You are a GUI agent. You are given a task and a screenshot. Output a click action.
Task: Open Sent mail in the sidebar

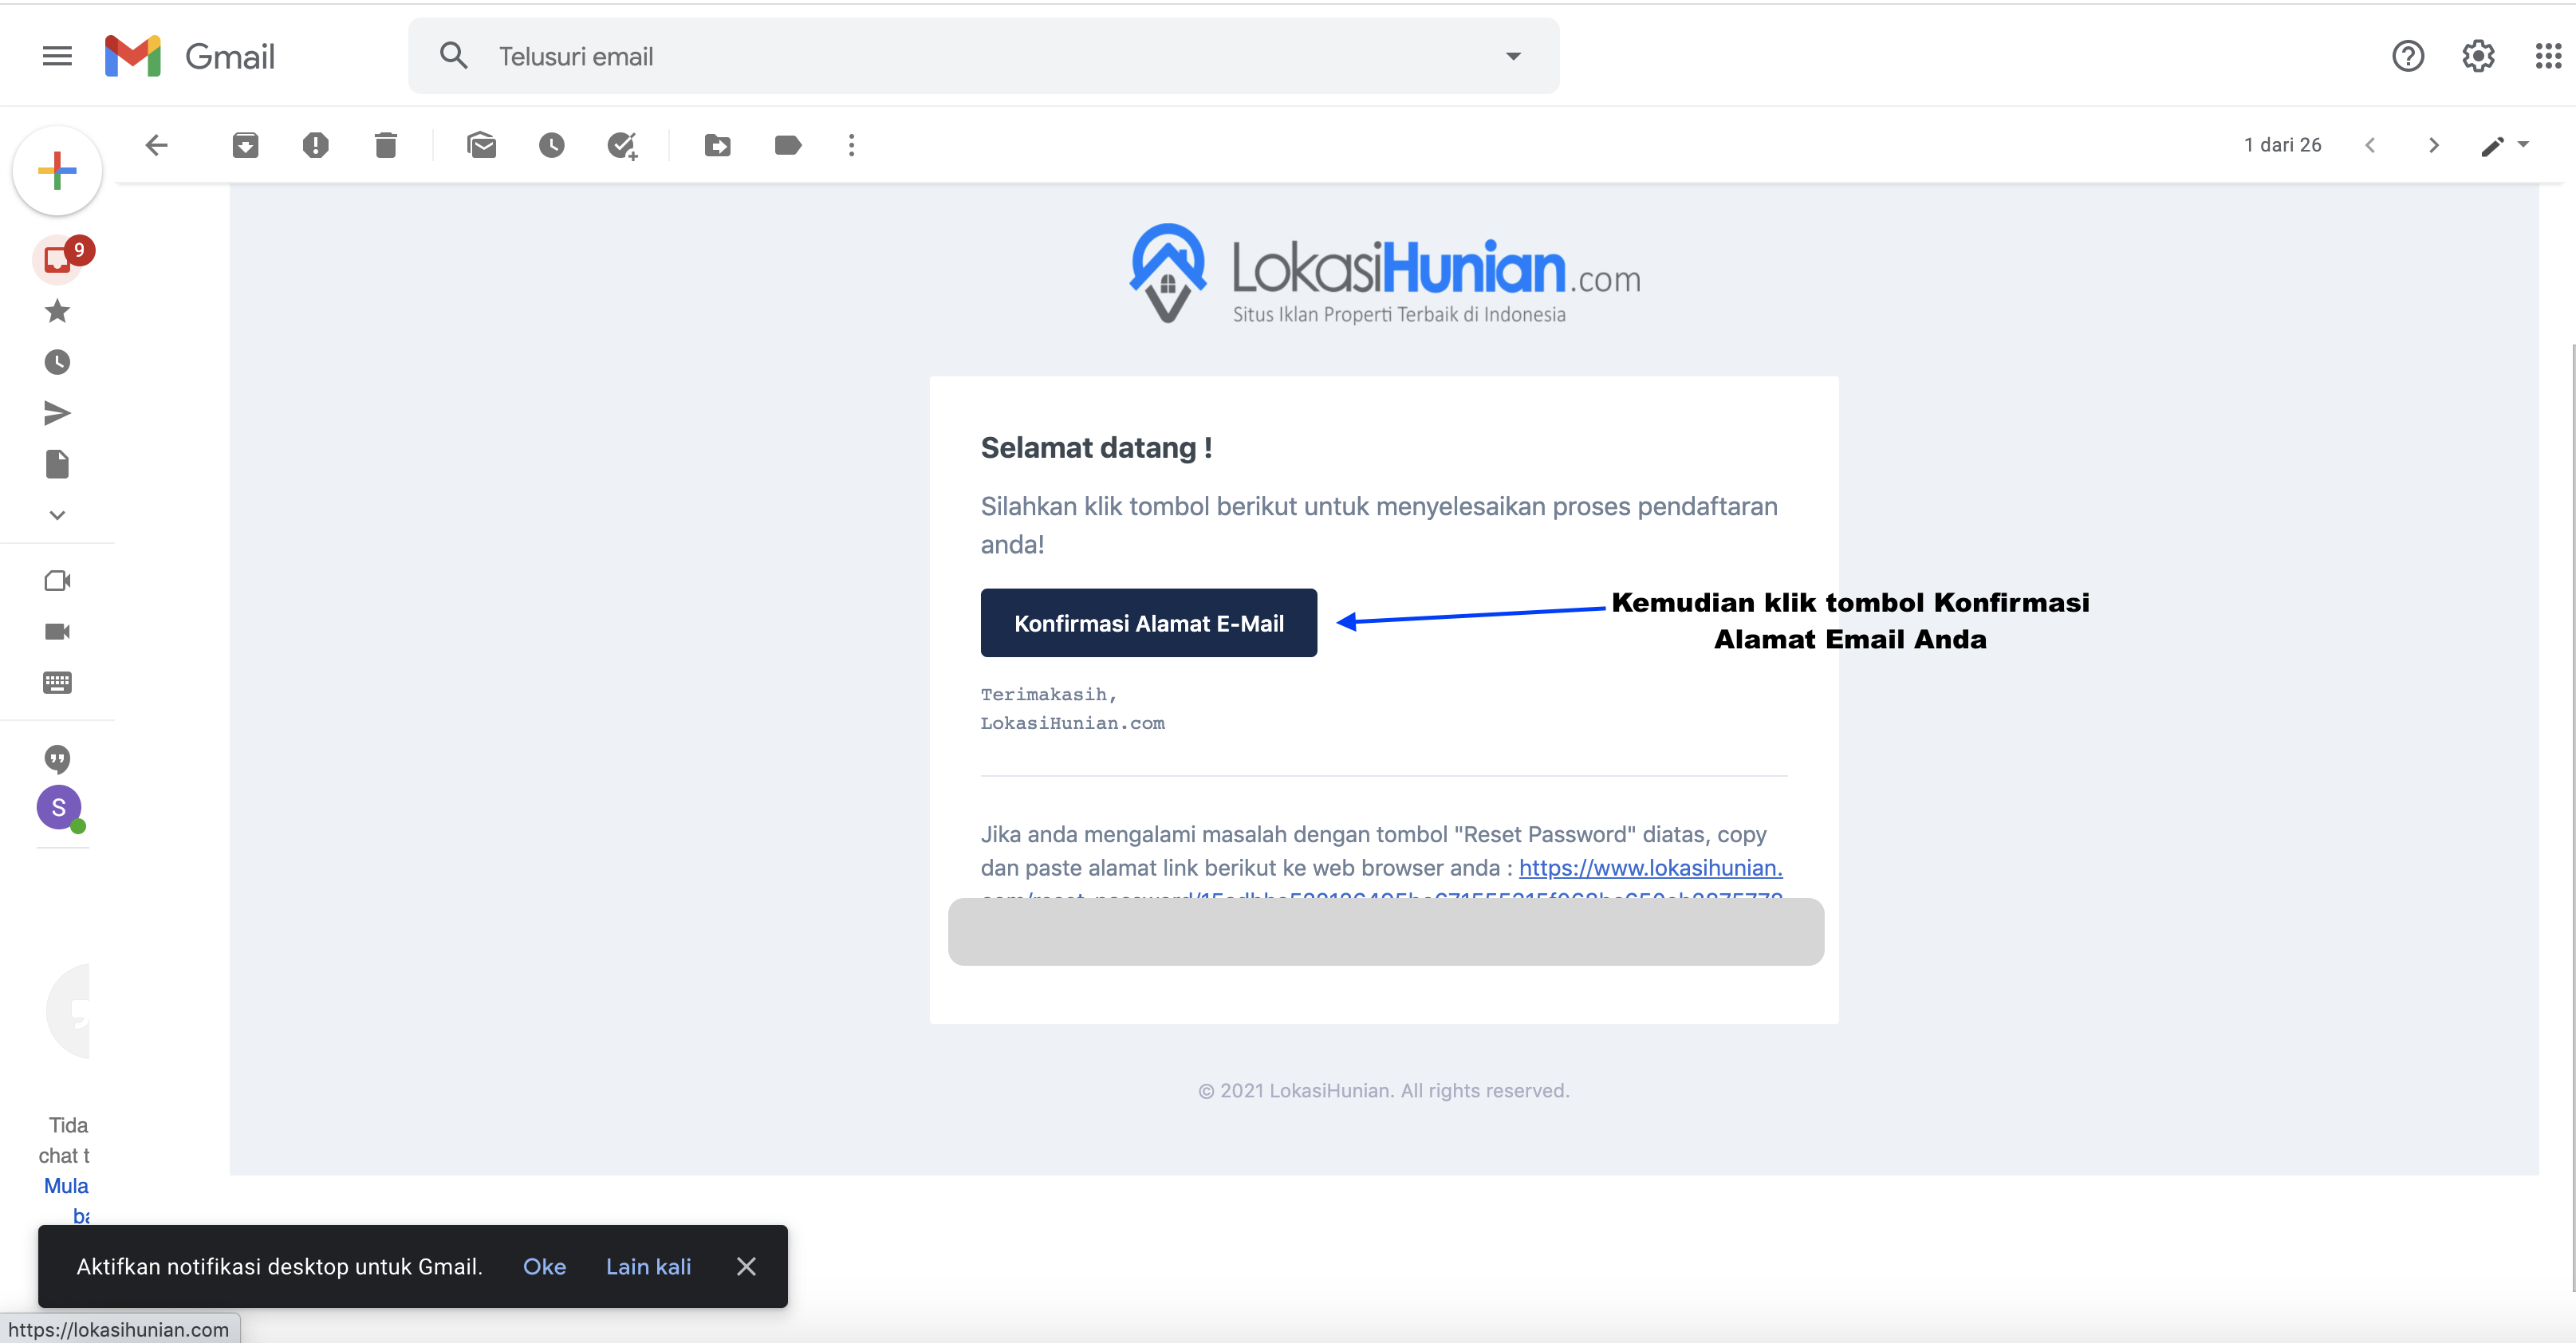[x=57, y=413]
